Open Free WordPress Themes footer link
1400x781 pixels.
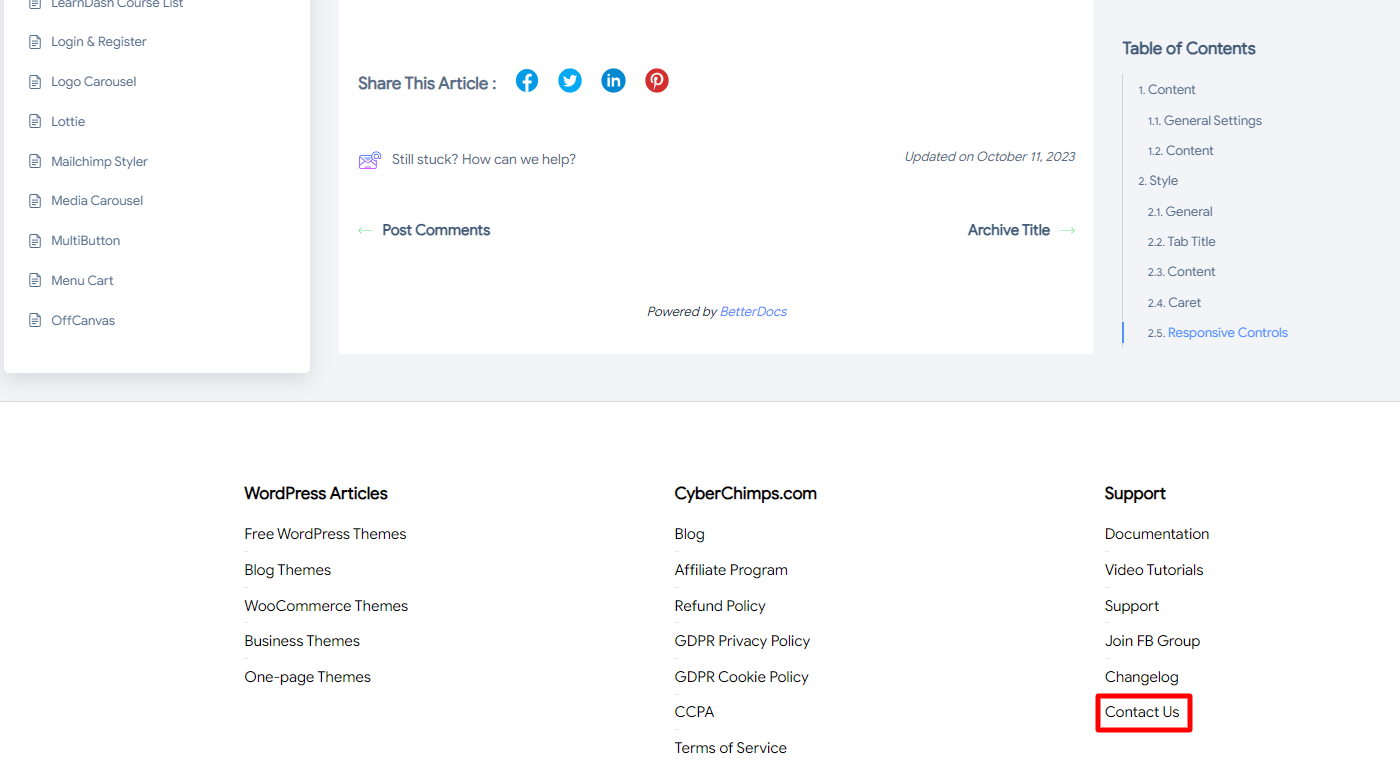pos(325,533)
